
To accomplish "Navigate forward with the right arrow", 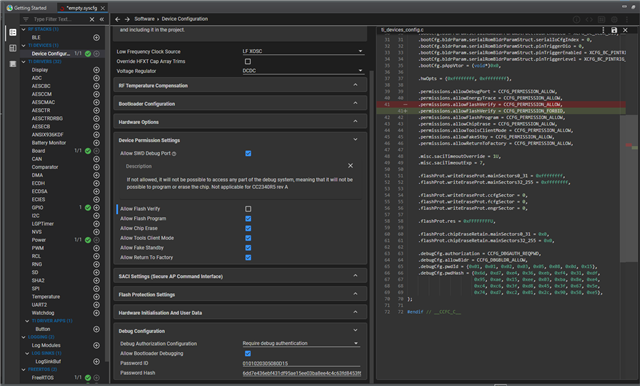I will [127, 19].
